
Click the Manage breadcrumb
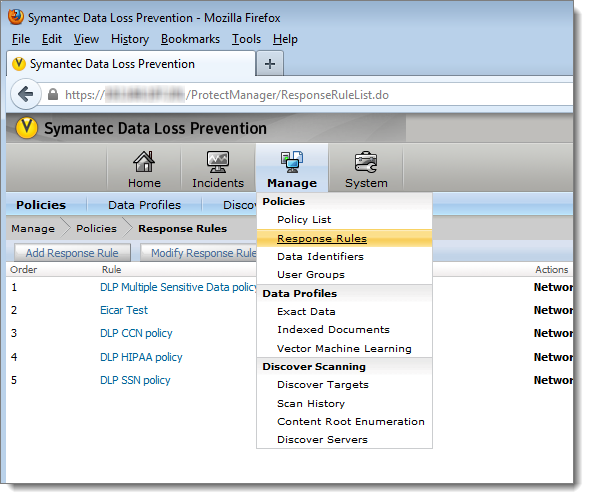click(x=33, y=228)
